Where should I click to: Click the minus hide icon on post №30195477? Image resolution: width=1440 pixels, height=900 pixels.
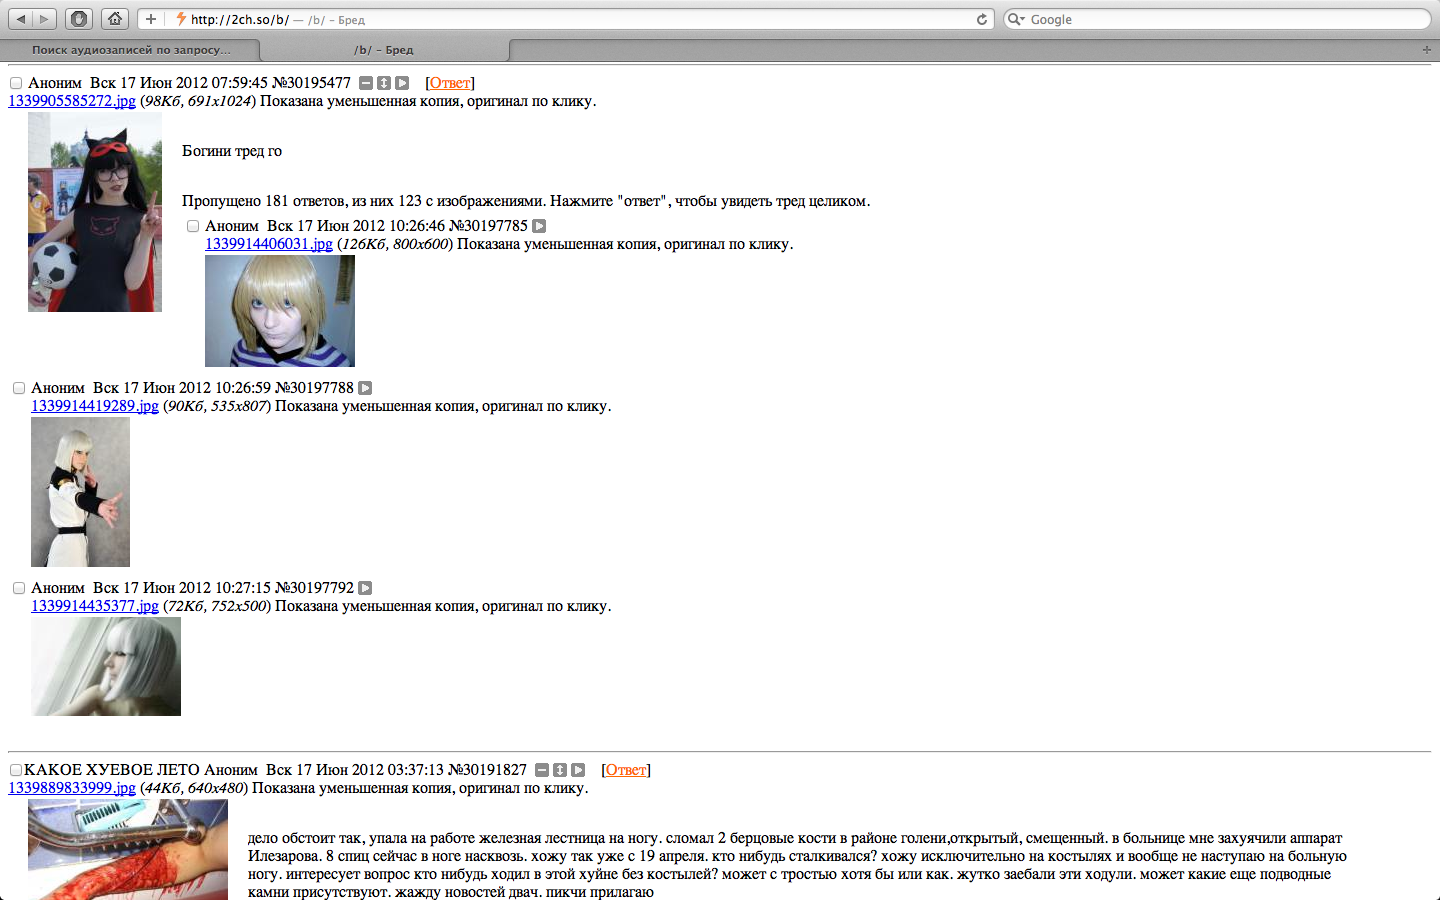[366, 83]
